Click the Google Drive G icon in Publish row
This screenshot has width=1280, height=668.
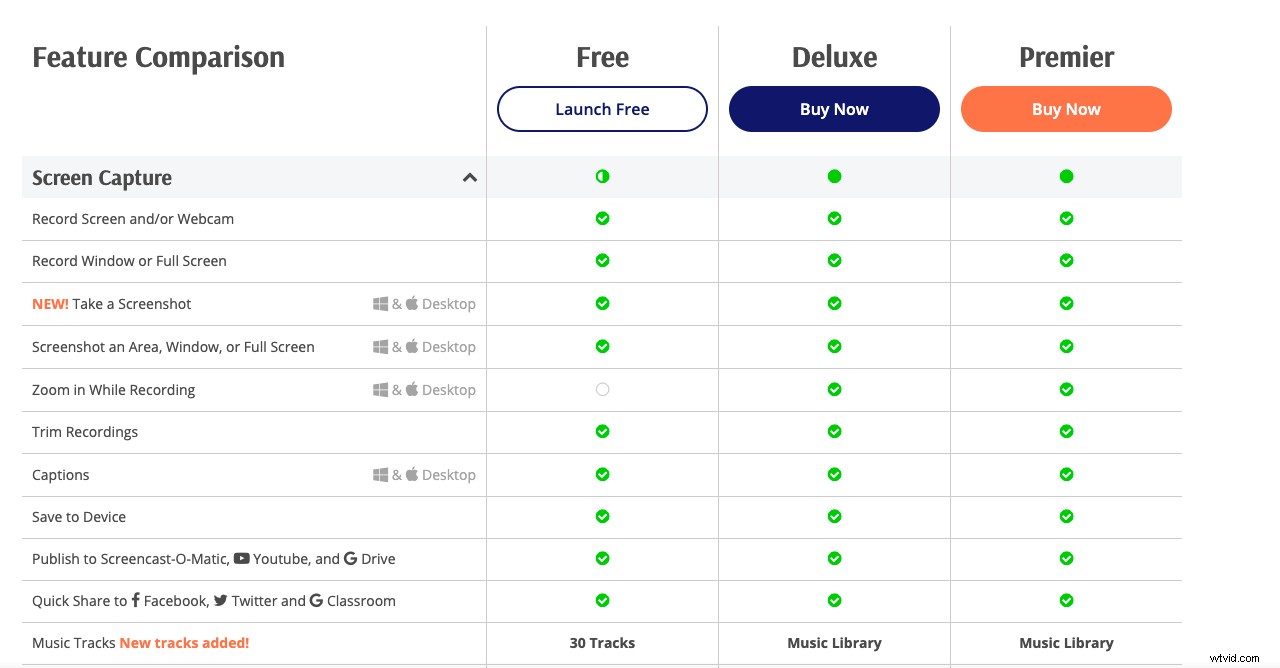tap(350, 559)
